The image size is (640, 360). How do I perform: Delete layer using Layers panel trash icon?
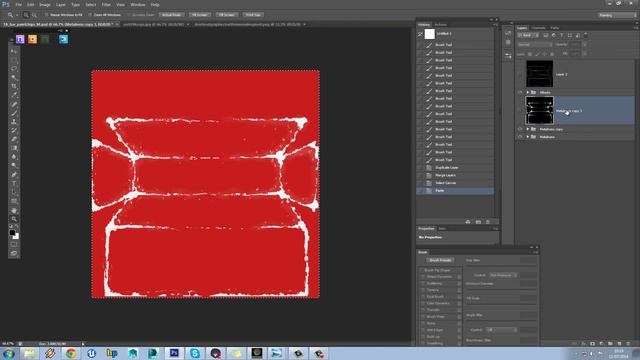[x=628, y=344]
